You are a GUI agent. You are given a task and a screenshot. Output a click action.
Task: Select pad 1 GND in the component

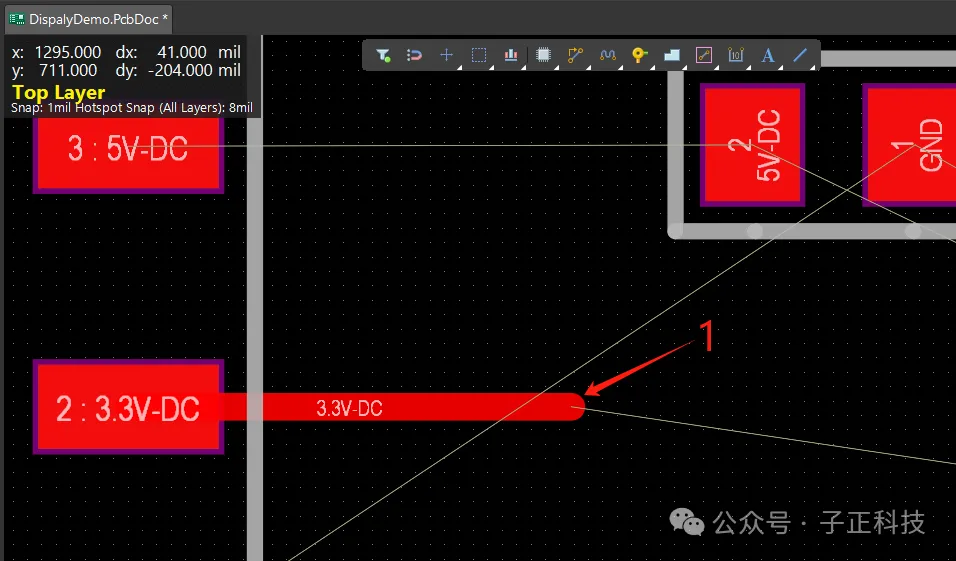point(910,145)
